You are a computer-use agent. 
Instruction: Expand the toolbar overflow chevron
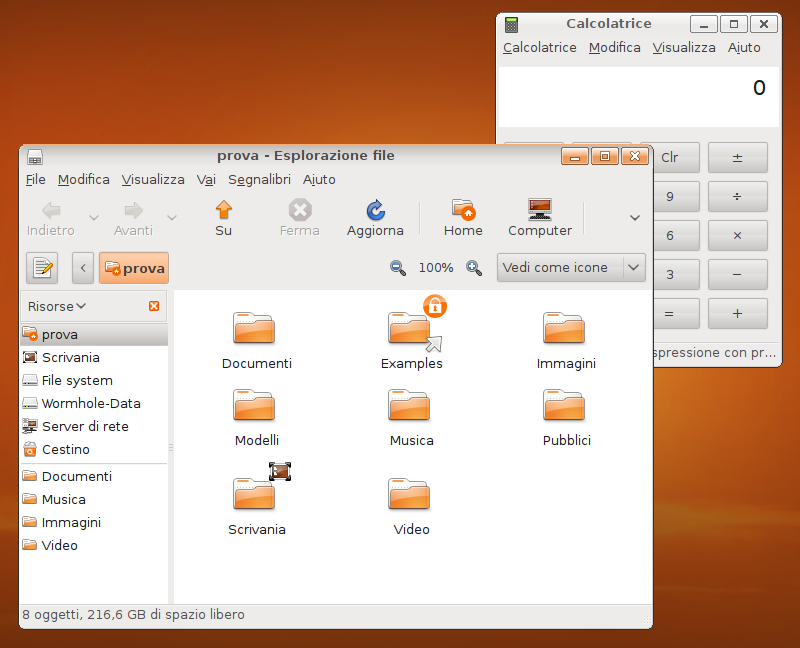coord(634,217)
